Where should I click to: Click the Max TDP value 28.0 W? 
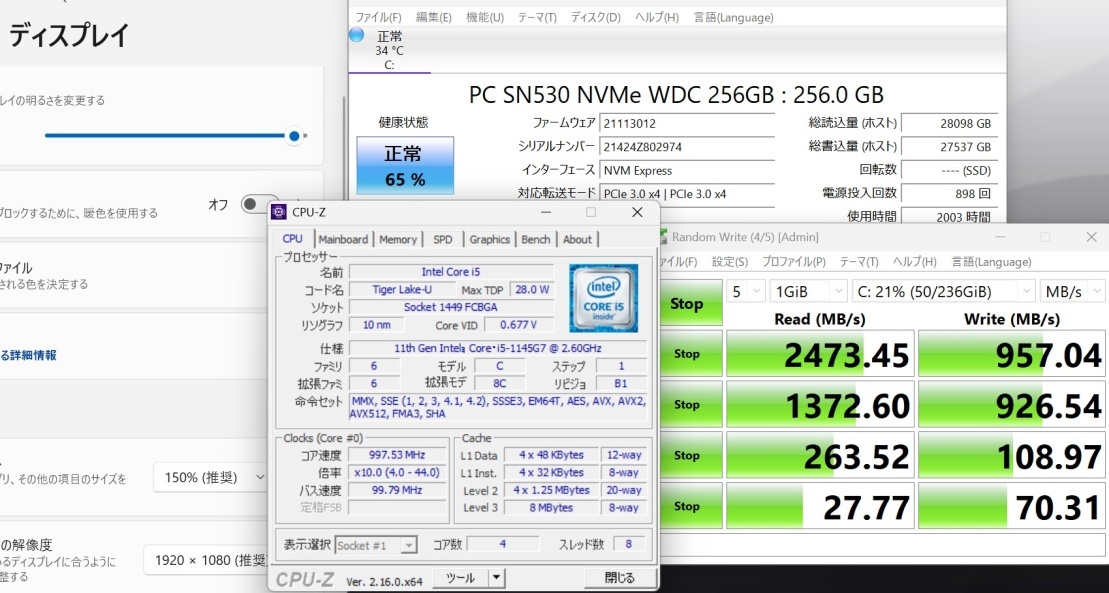point(531,289)
